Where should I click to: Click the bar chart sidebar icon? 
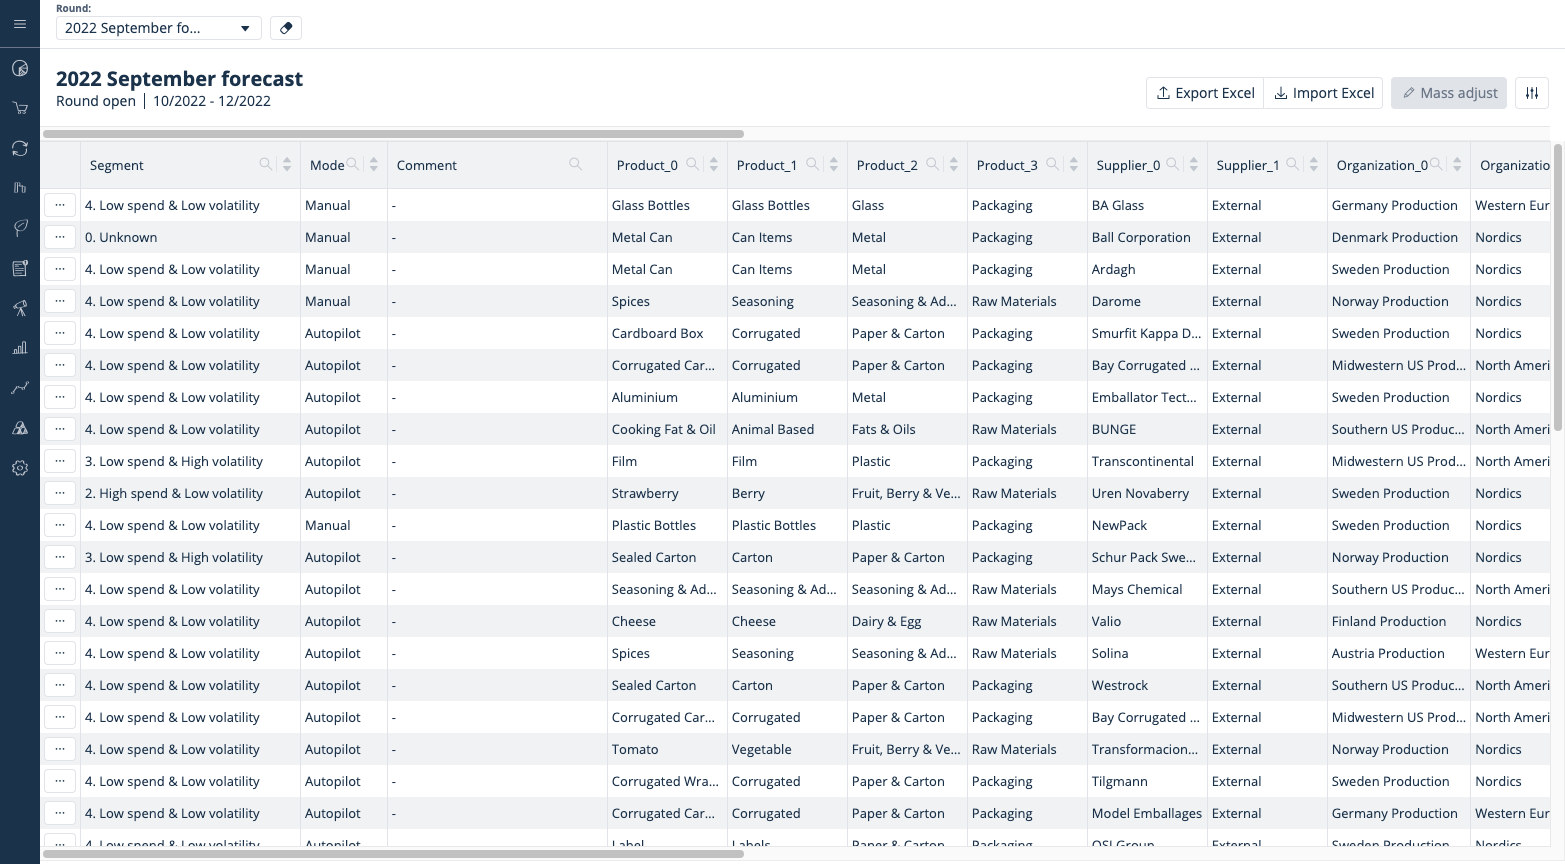[x=20, y=348]
